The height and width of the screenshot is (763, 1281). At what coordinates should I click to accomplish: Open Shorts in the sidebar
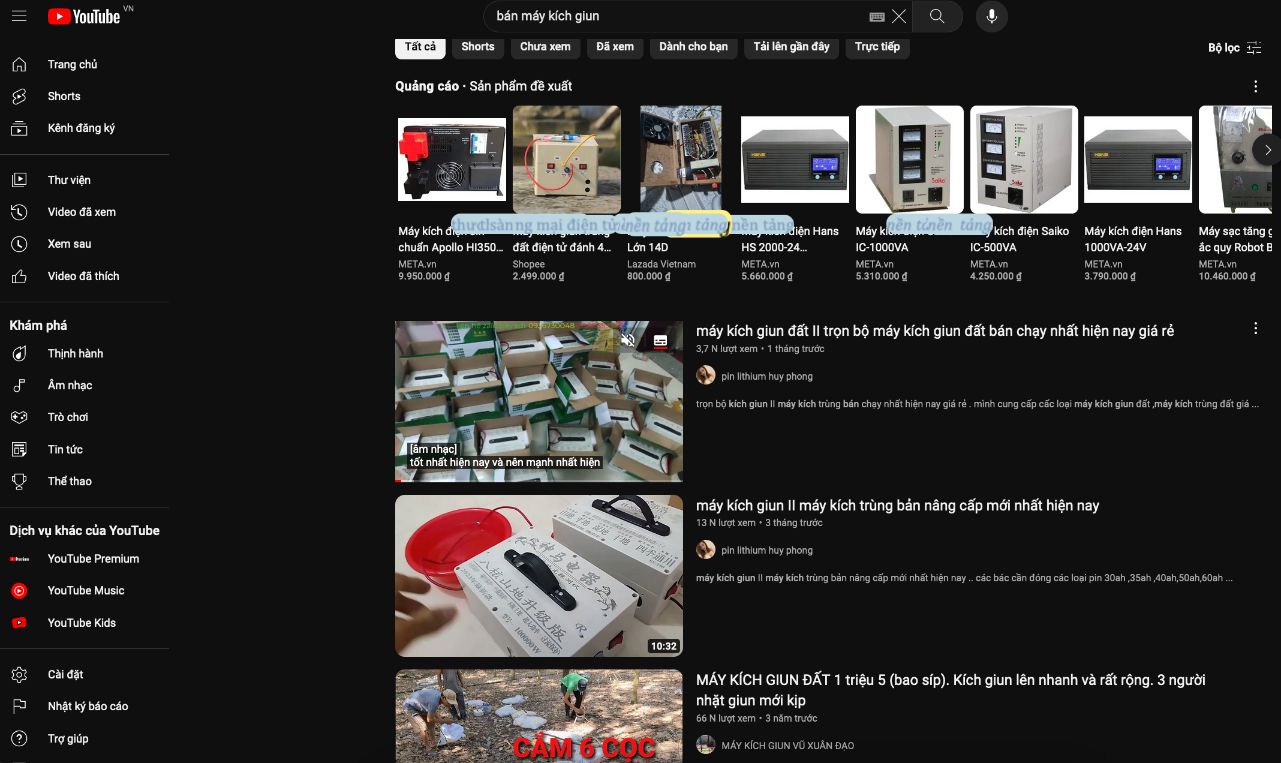point(64,96)
